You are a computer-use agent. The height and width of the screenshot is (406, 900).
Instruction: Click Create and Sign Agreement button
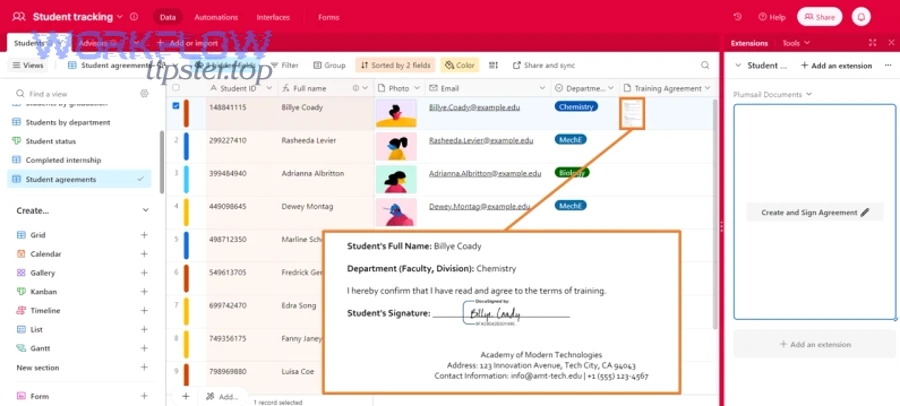pyautogui.click(x=815, y=212)
